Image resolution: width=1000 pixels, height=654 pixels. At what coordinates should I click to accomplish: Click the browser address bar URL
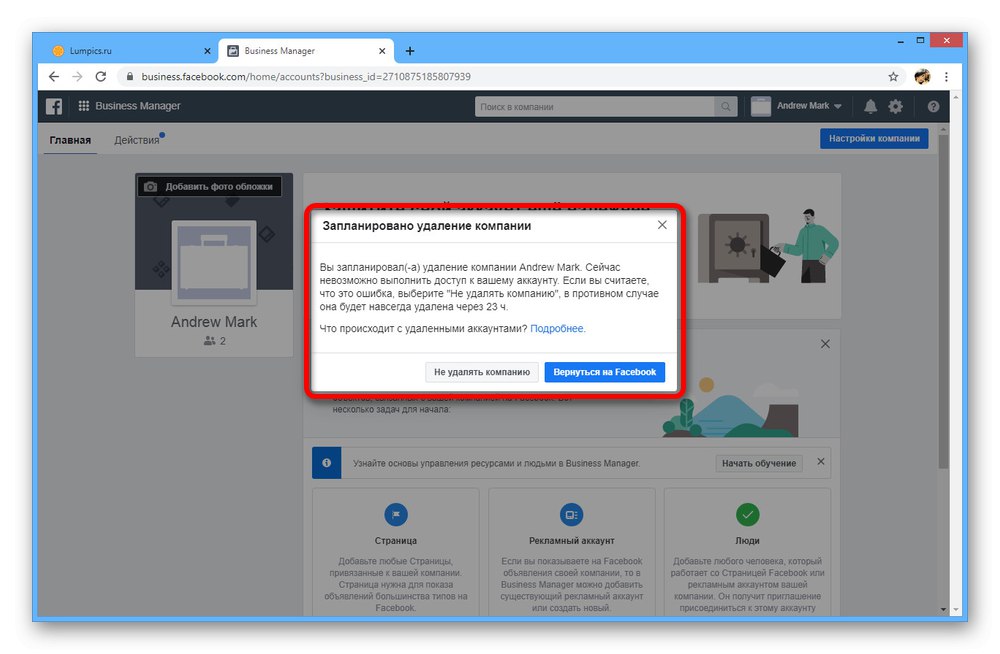coord(306,77)
